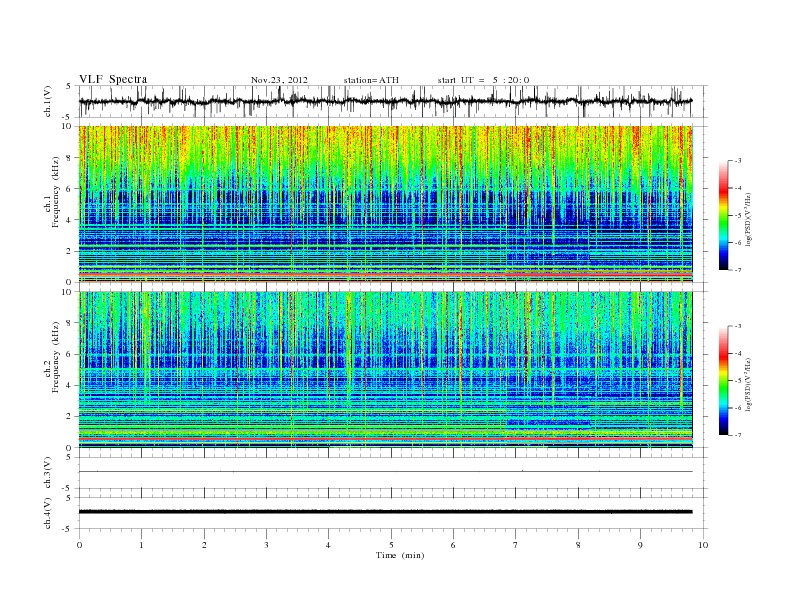Click the ch.2 log(PSD) colorbar label

coord(749,385)
